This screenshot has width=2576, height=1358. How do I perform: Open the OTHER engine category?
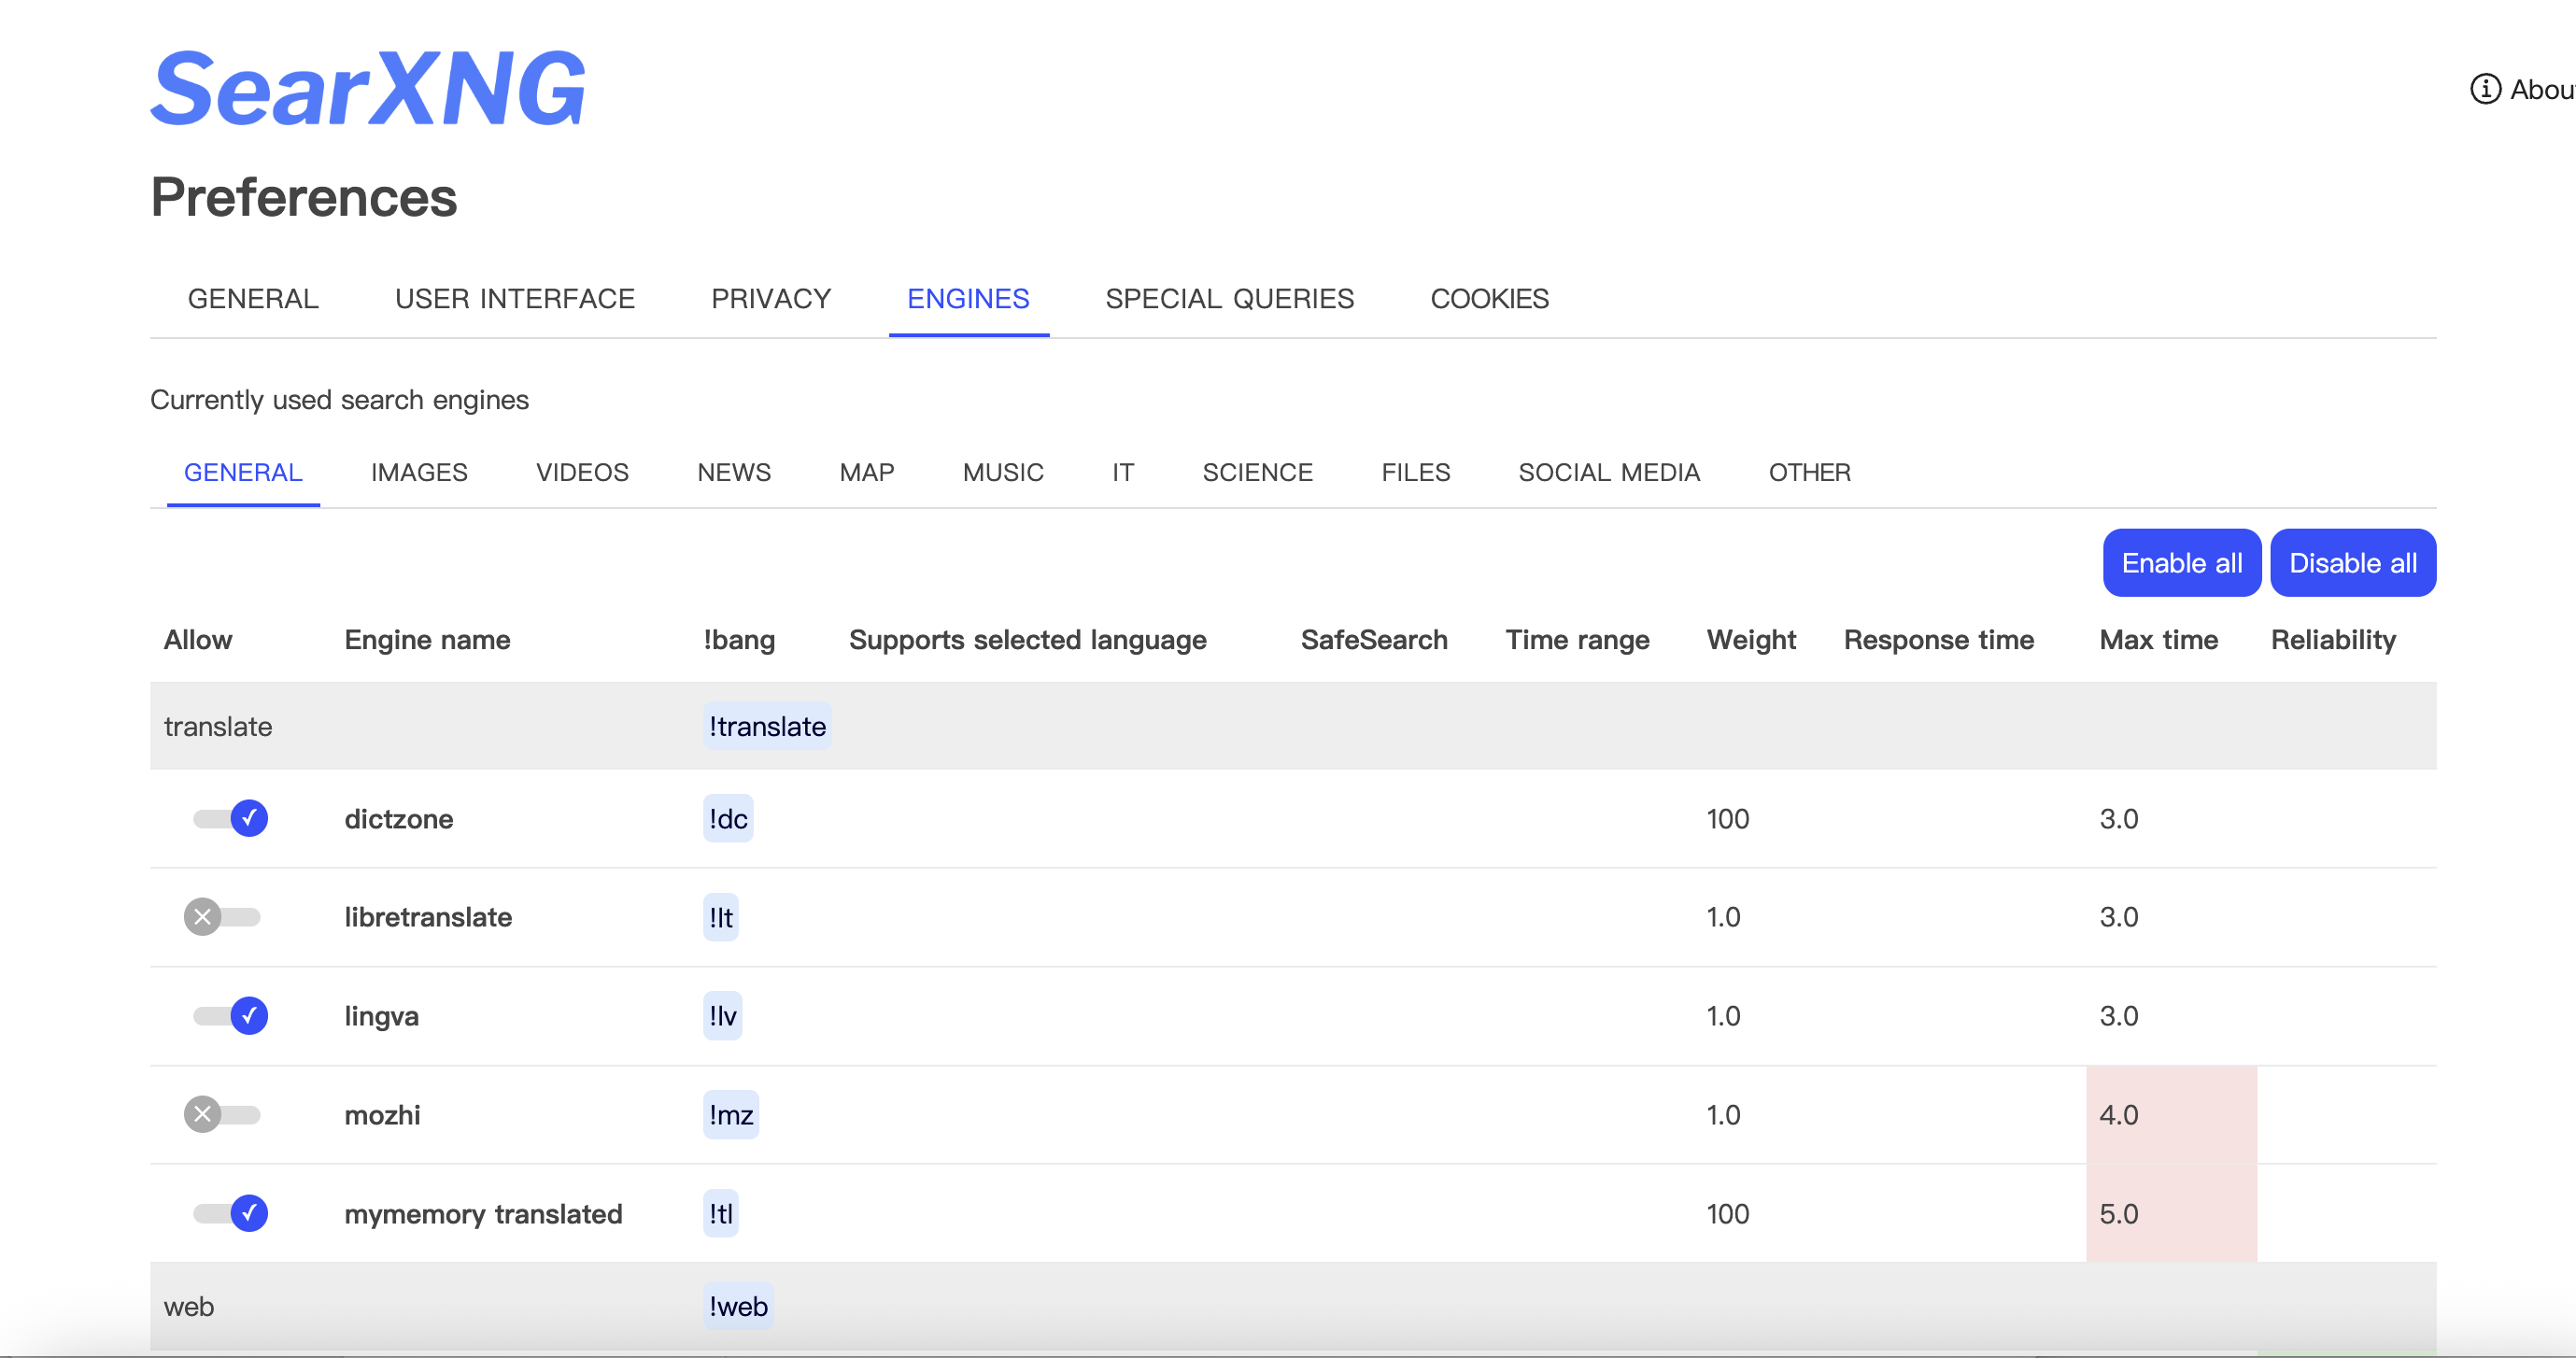pos(1809,472)
